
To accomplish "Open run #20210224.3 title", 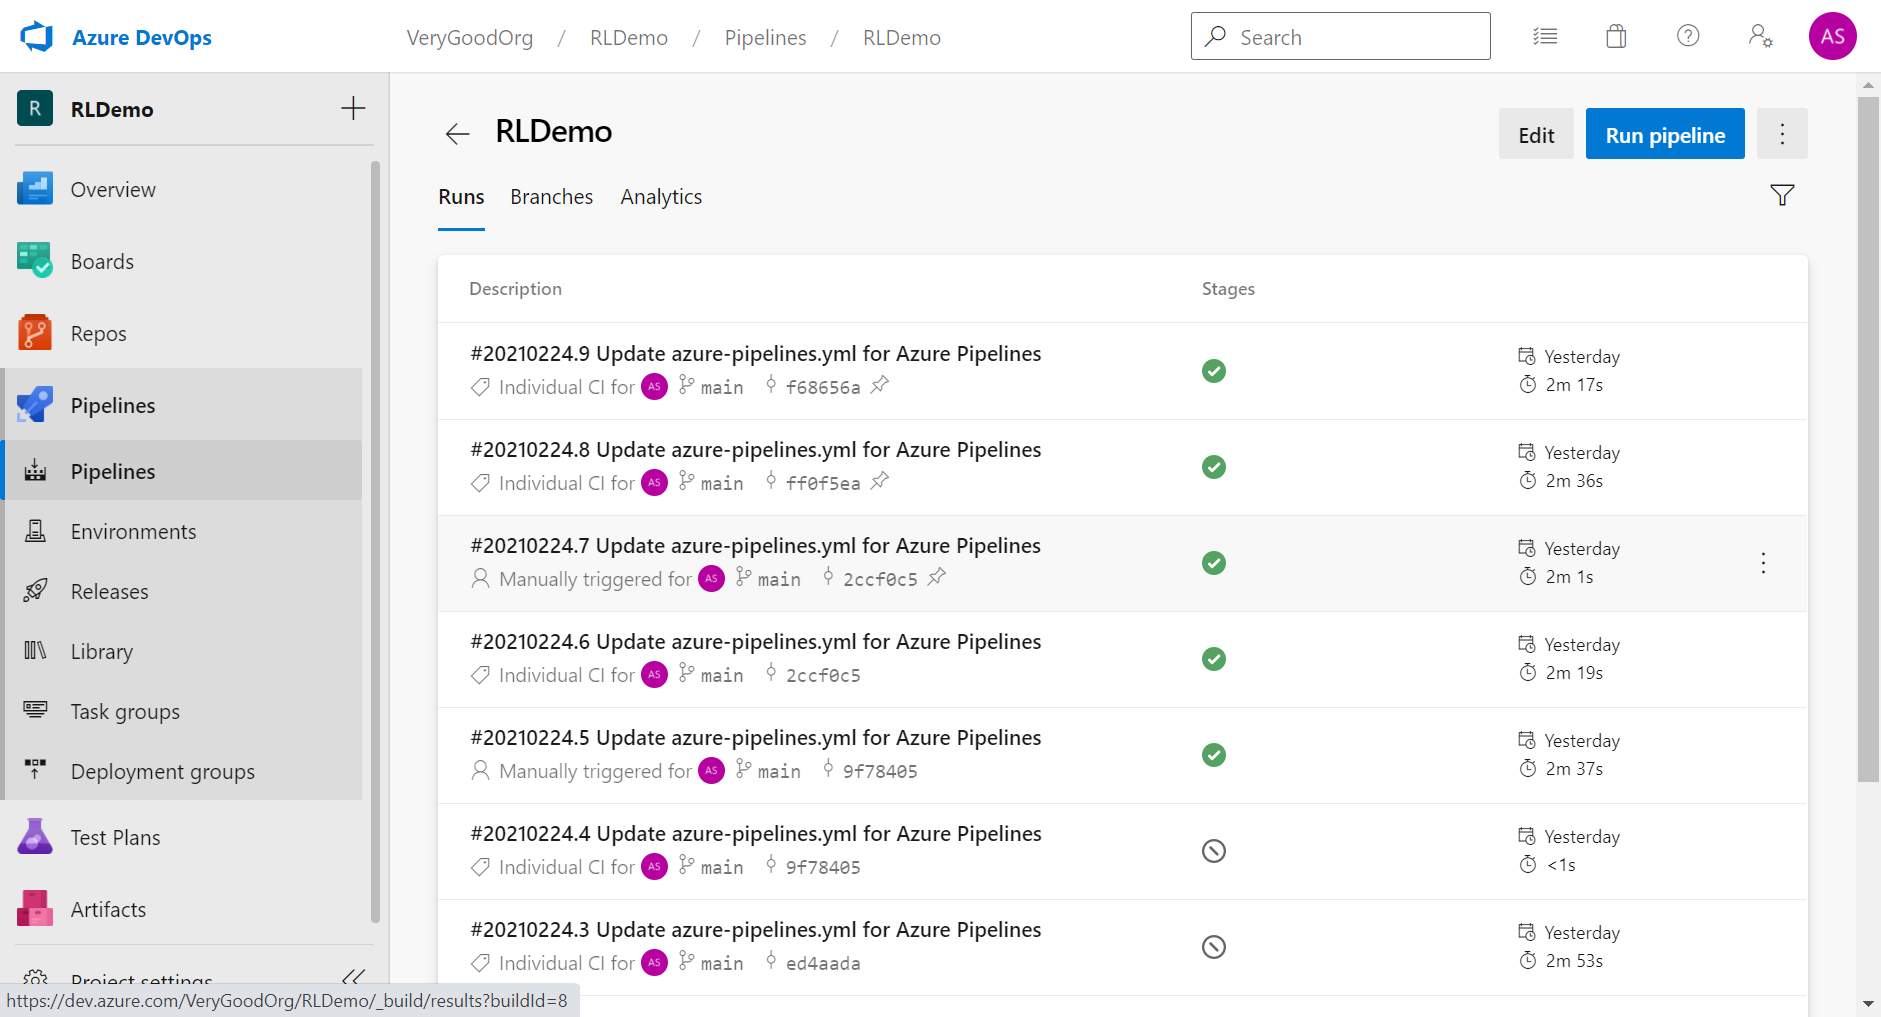I will pos(755,929).
